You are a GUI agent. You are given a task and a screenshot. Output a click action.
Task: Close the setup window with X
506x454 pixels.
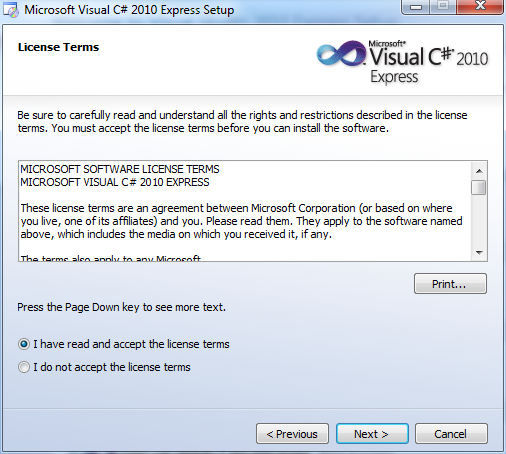[480, 6]
